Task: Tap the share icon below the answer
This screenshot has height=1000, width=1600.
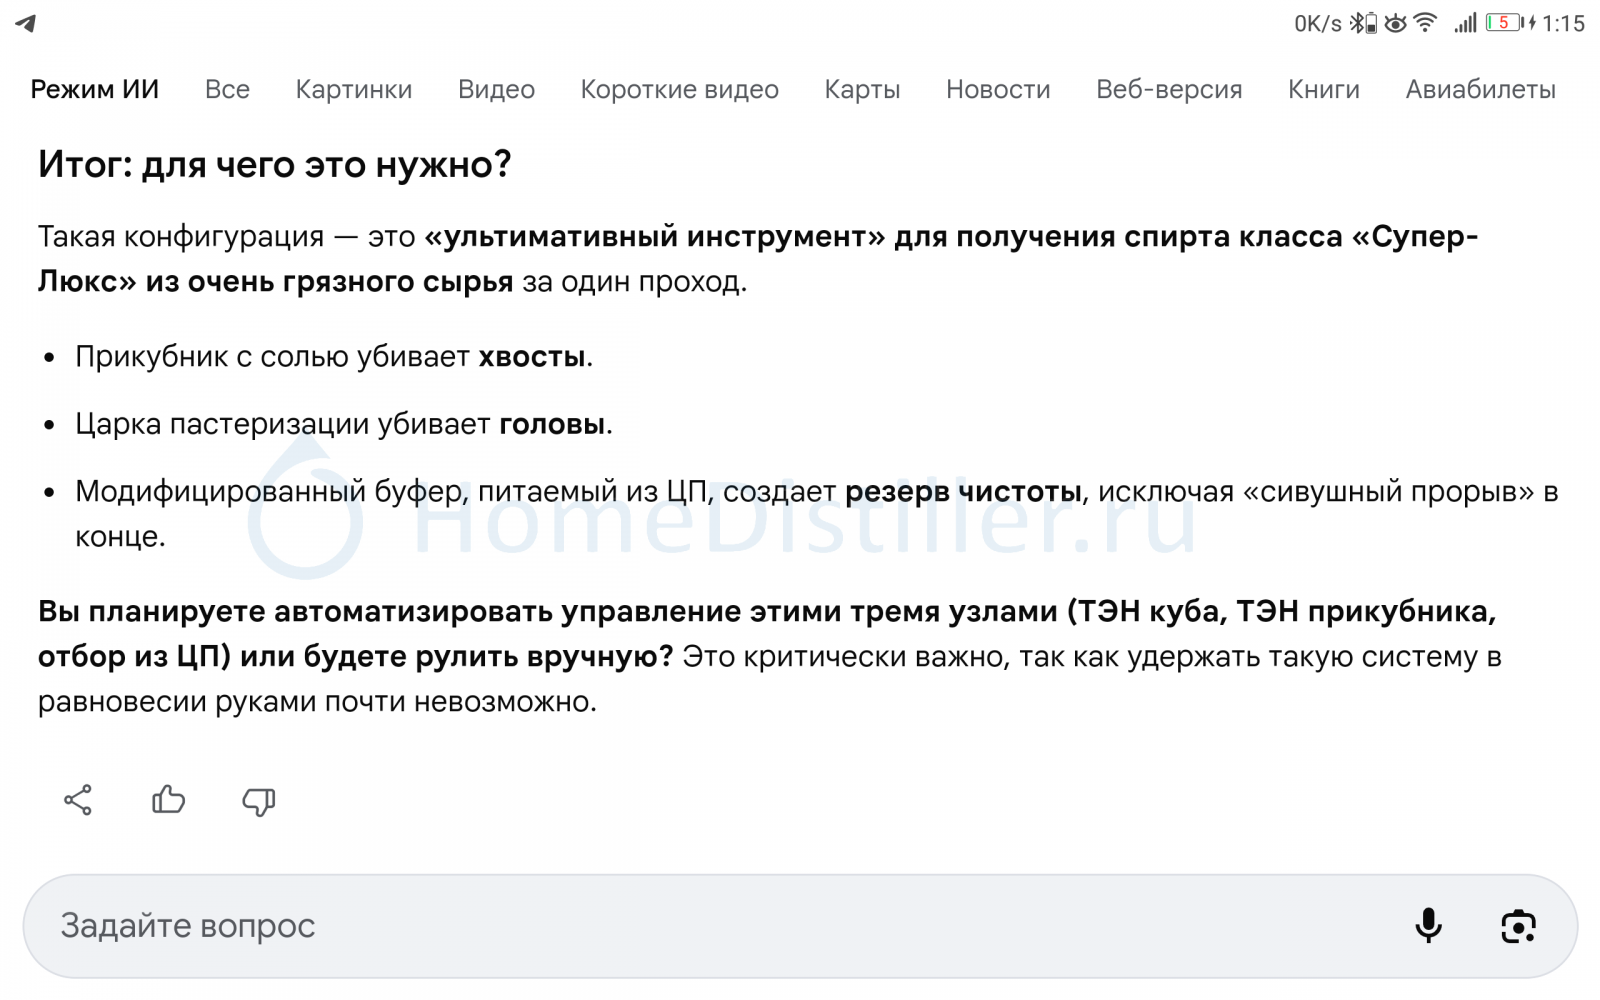Action: click(x=78, y=800)
